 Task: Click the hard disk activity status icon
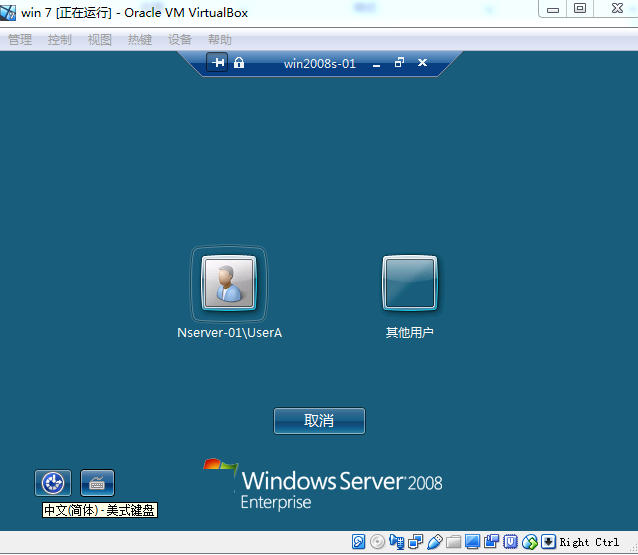pyautogui.click(x=358, y=542)
